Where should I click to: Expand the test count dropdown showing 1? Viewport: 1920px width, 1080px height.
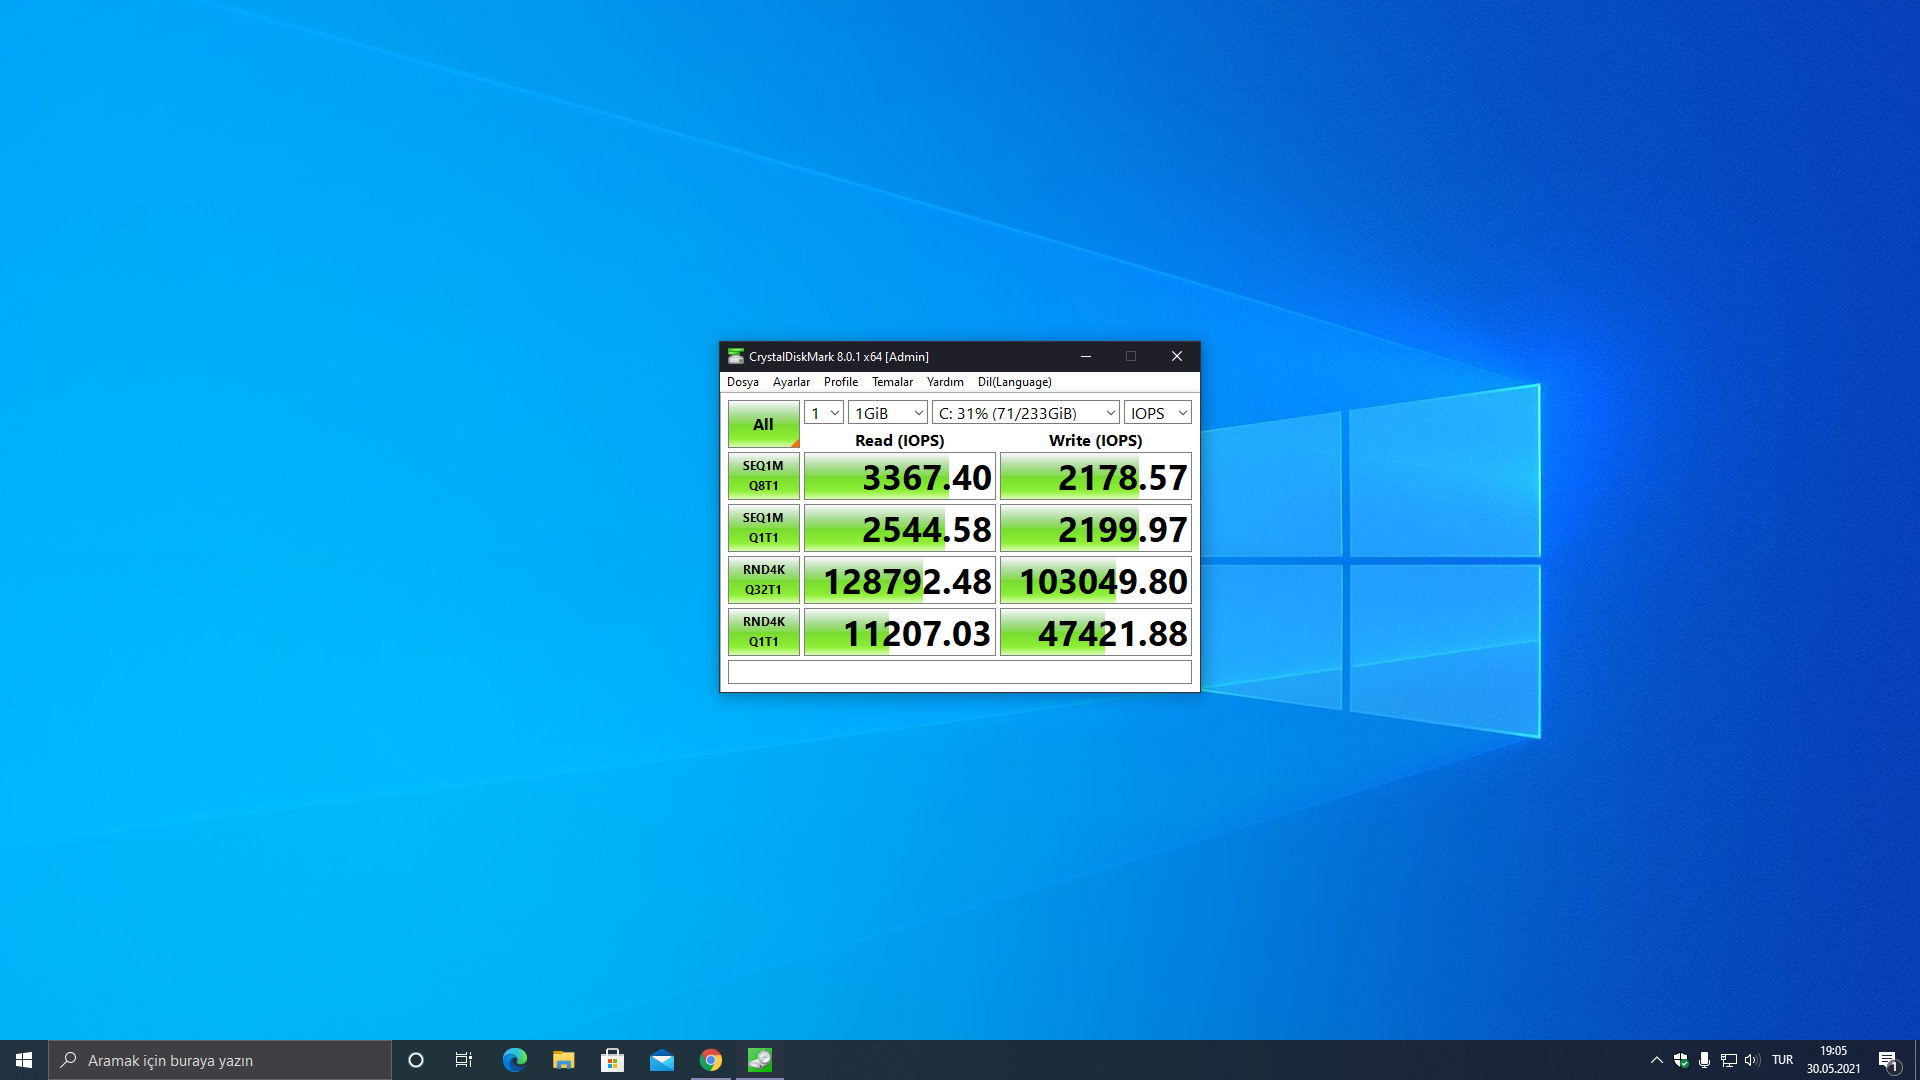tap(824, 413)
